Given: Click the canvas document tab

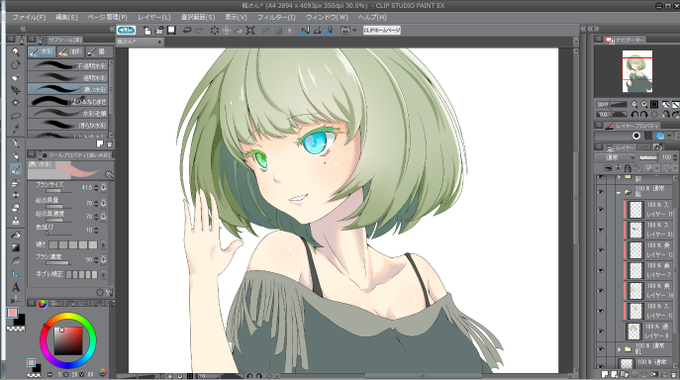Looking at the screenshot, I should (x=140, y=42).
